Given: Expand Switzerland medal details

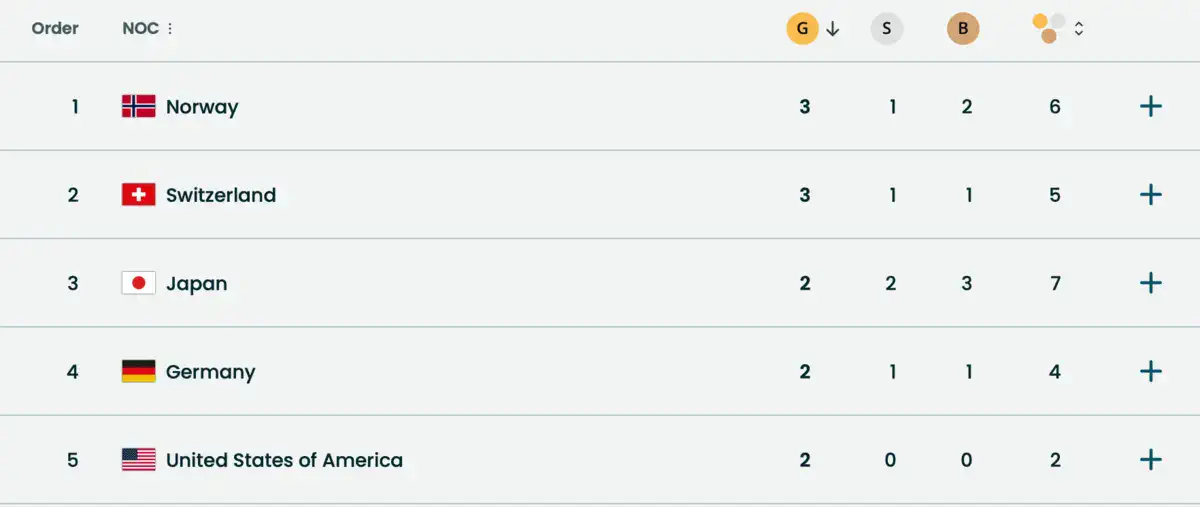Looking at the screenshot, I should coord(1151,194).
